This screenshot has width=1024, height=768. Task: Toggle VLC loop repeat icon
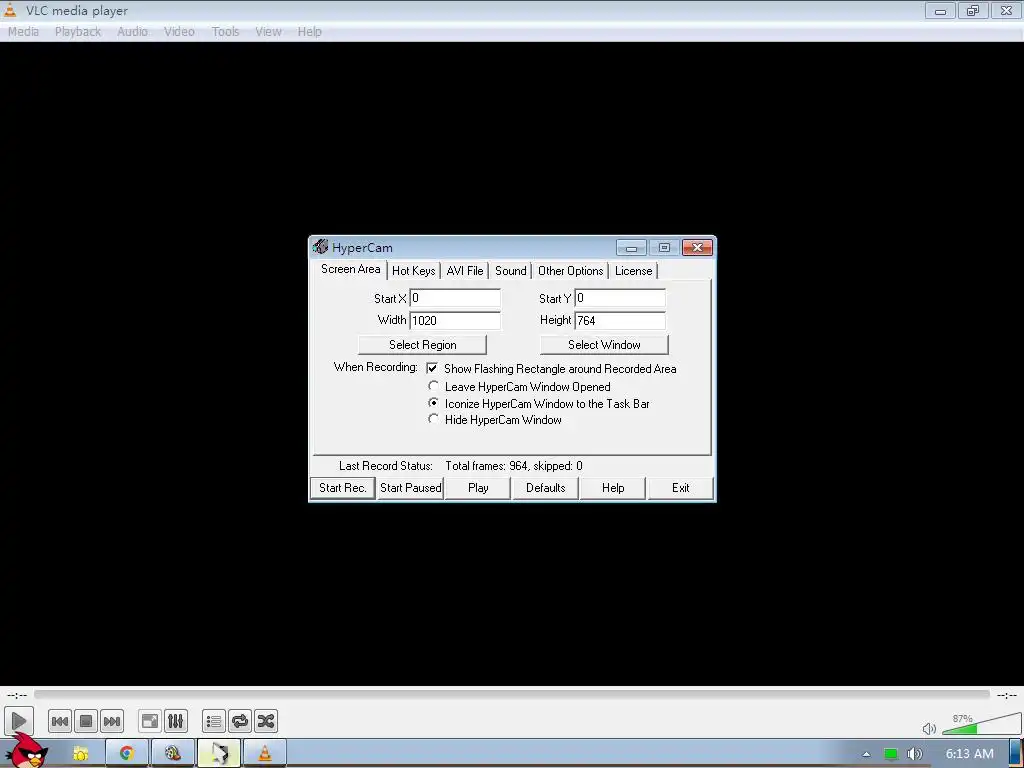(240, 721)
